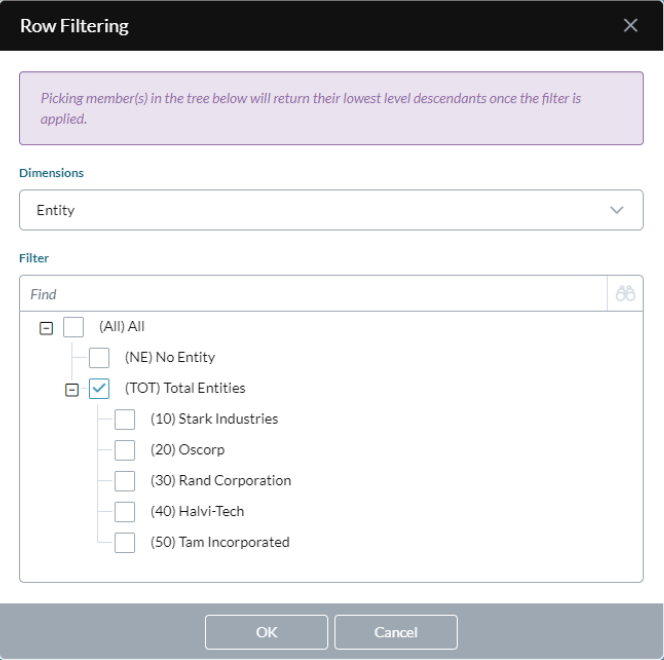This screenshot has width=664, height=660.
Task: Check the Rand Corporation checkbox
Action: (x=125, y=481)
